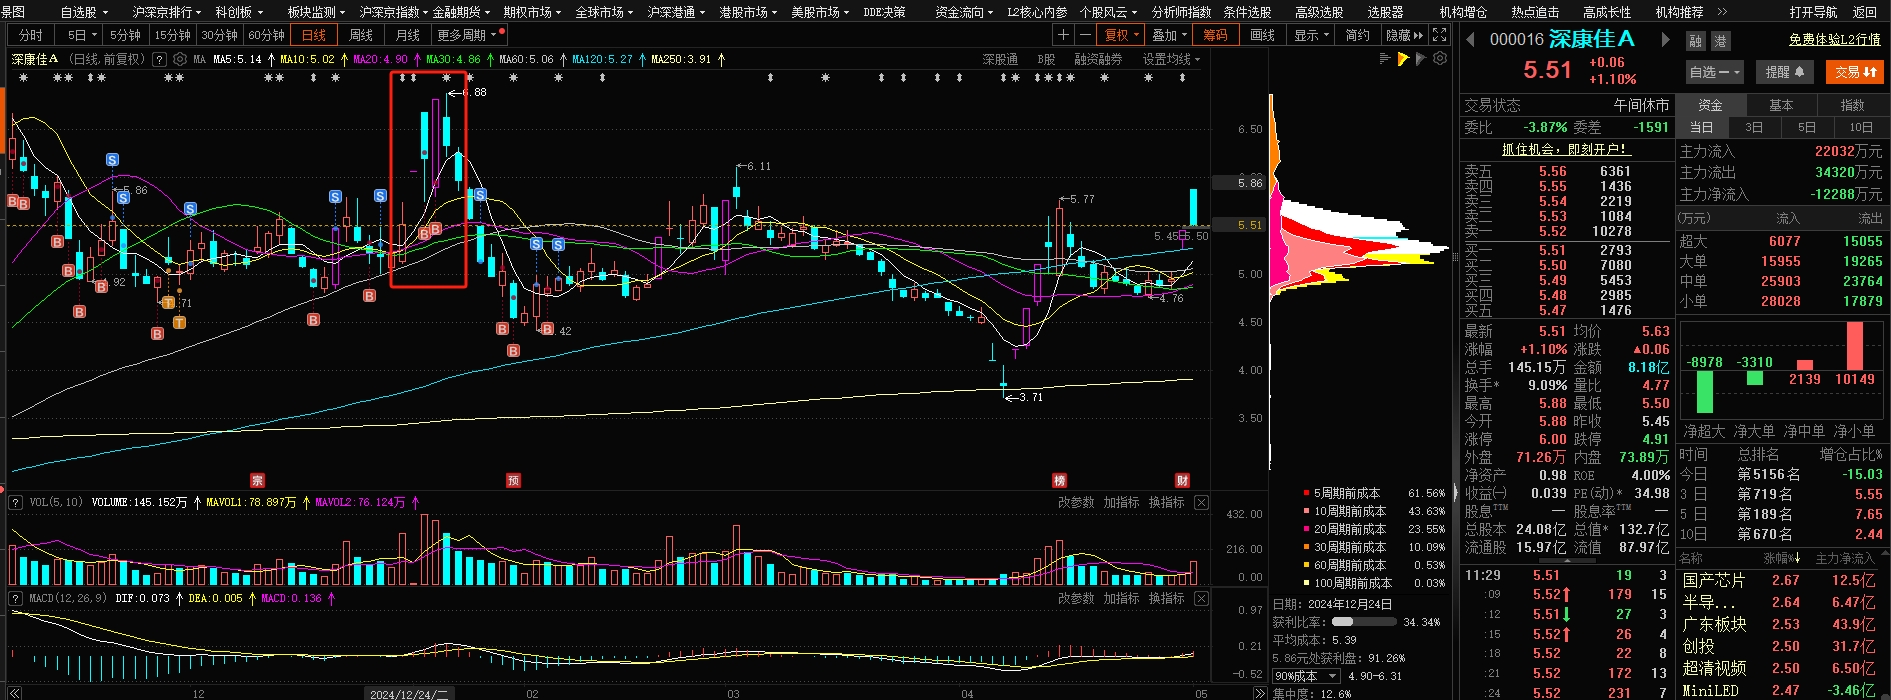Viewport: 1891px width, 700px height.
Task: Toggle 隐藏 to hide the side panel
Action: click(x=1404, y=35)
